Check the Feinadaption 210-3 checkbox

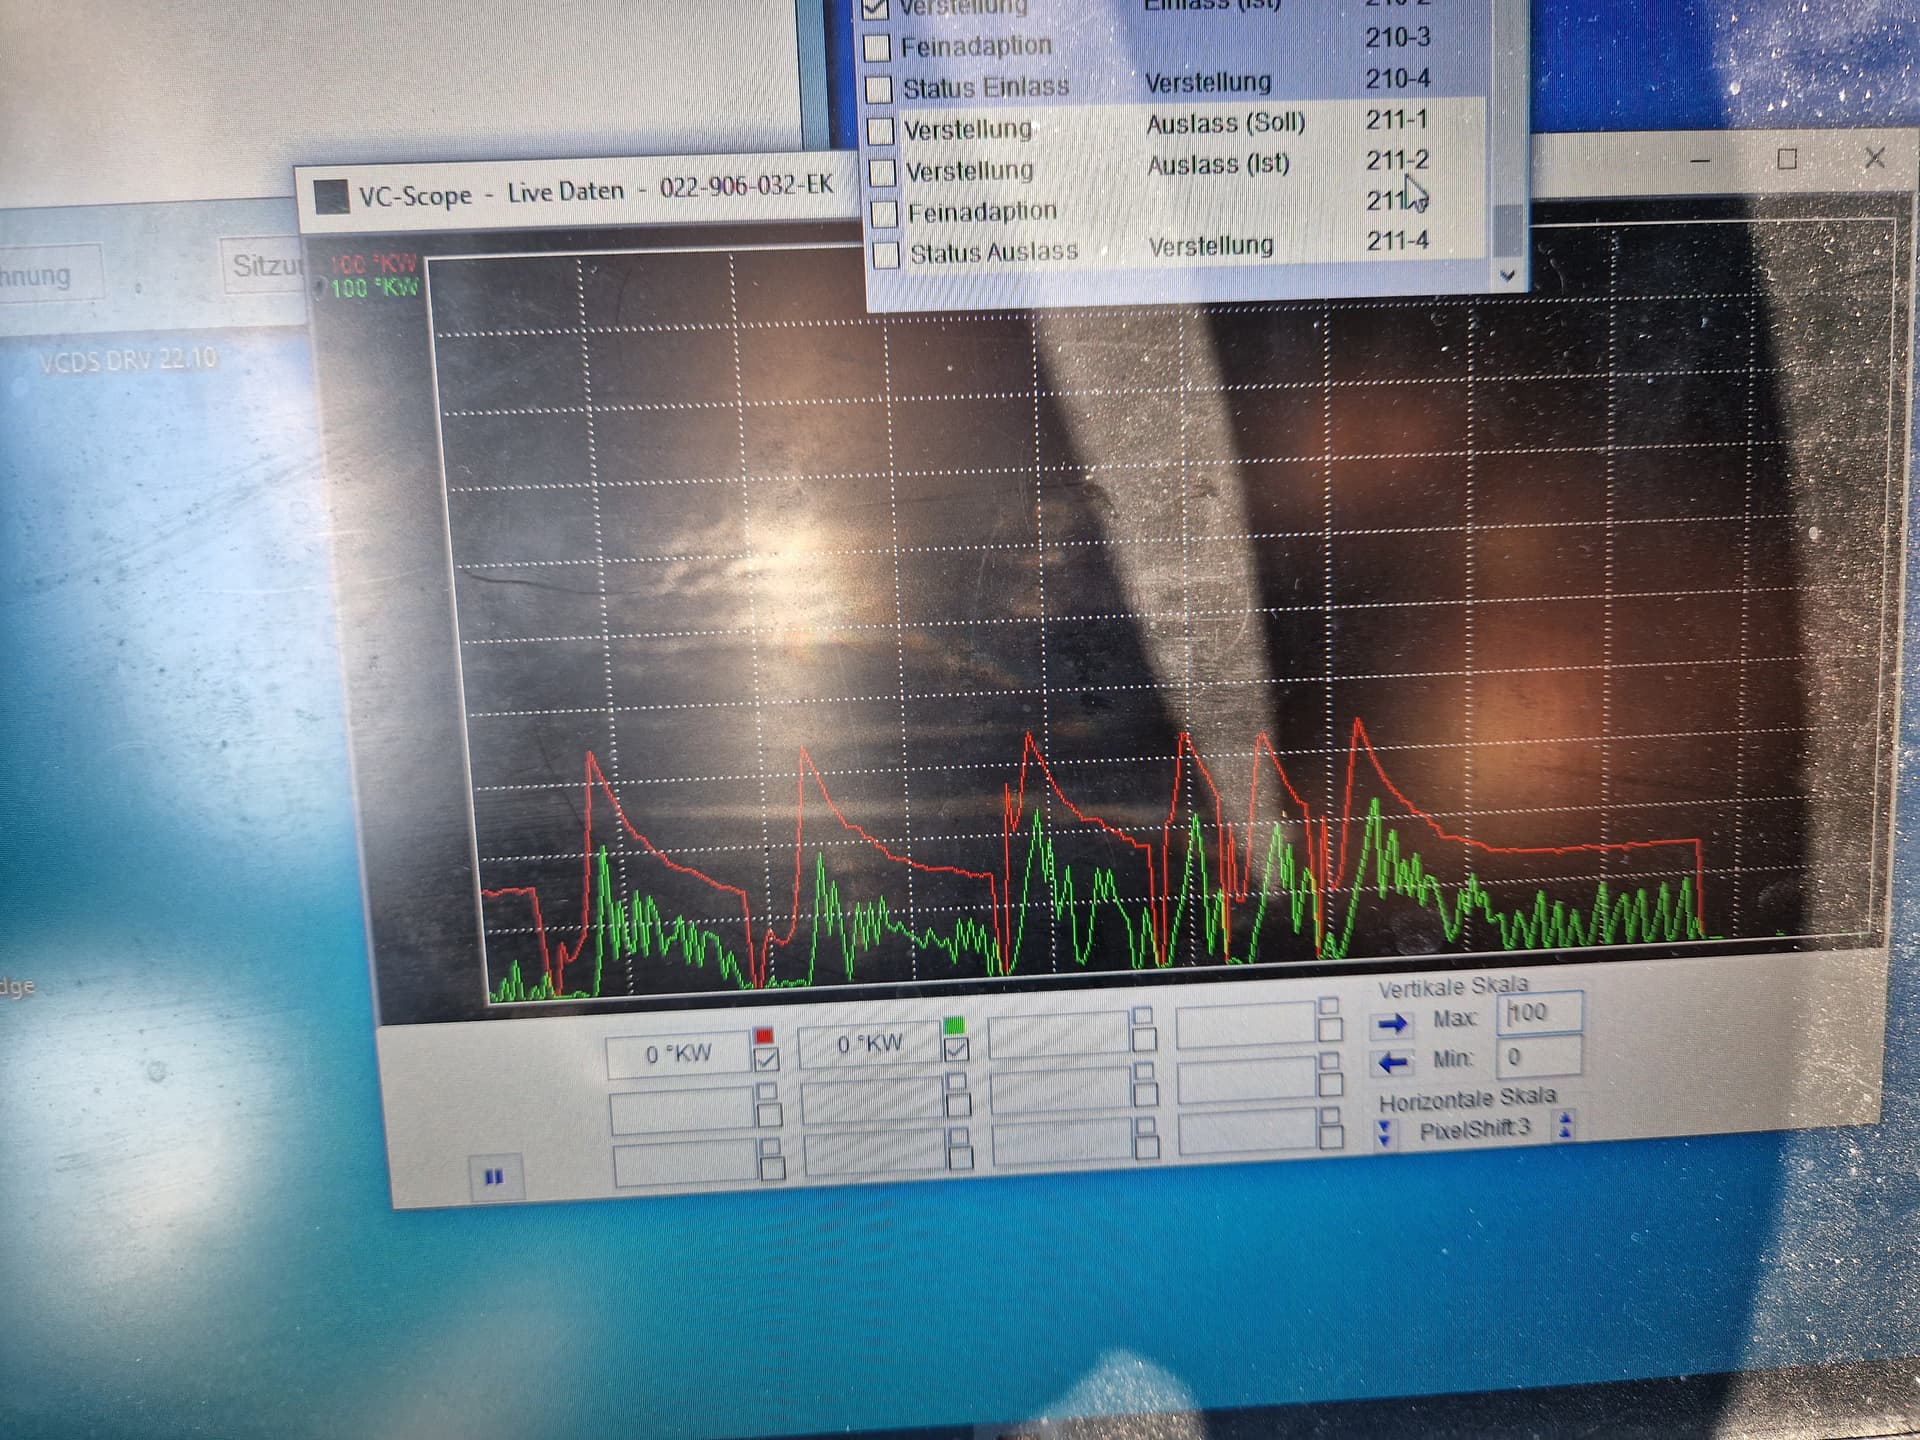(876, 47)
